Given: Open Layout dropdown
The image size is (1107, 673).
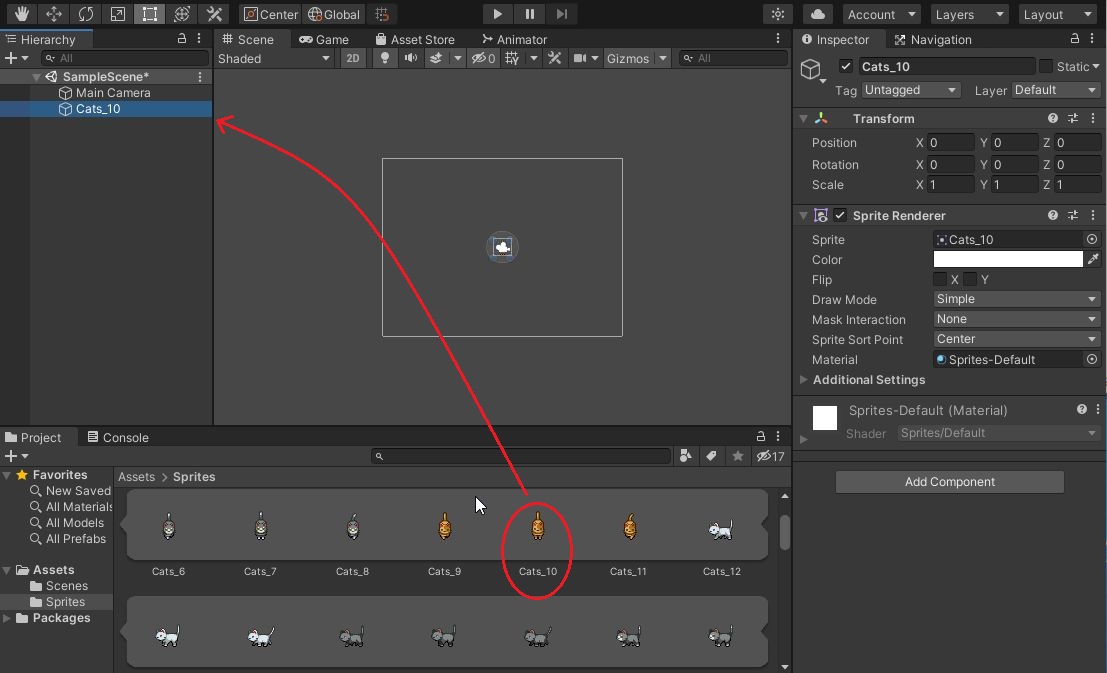Looking at the screenshot, I should [1057, 14].
